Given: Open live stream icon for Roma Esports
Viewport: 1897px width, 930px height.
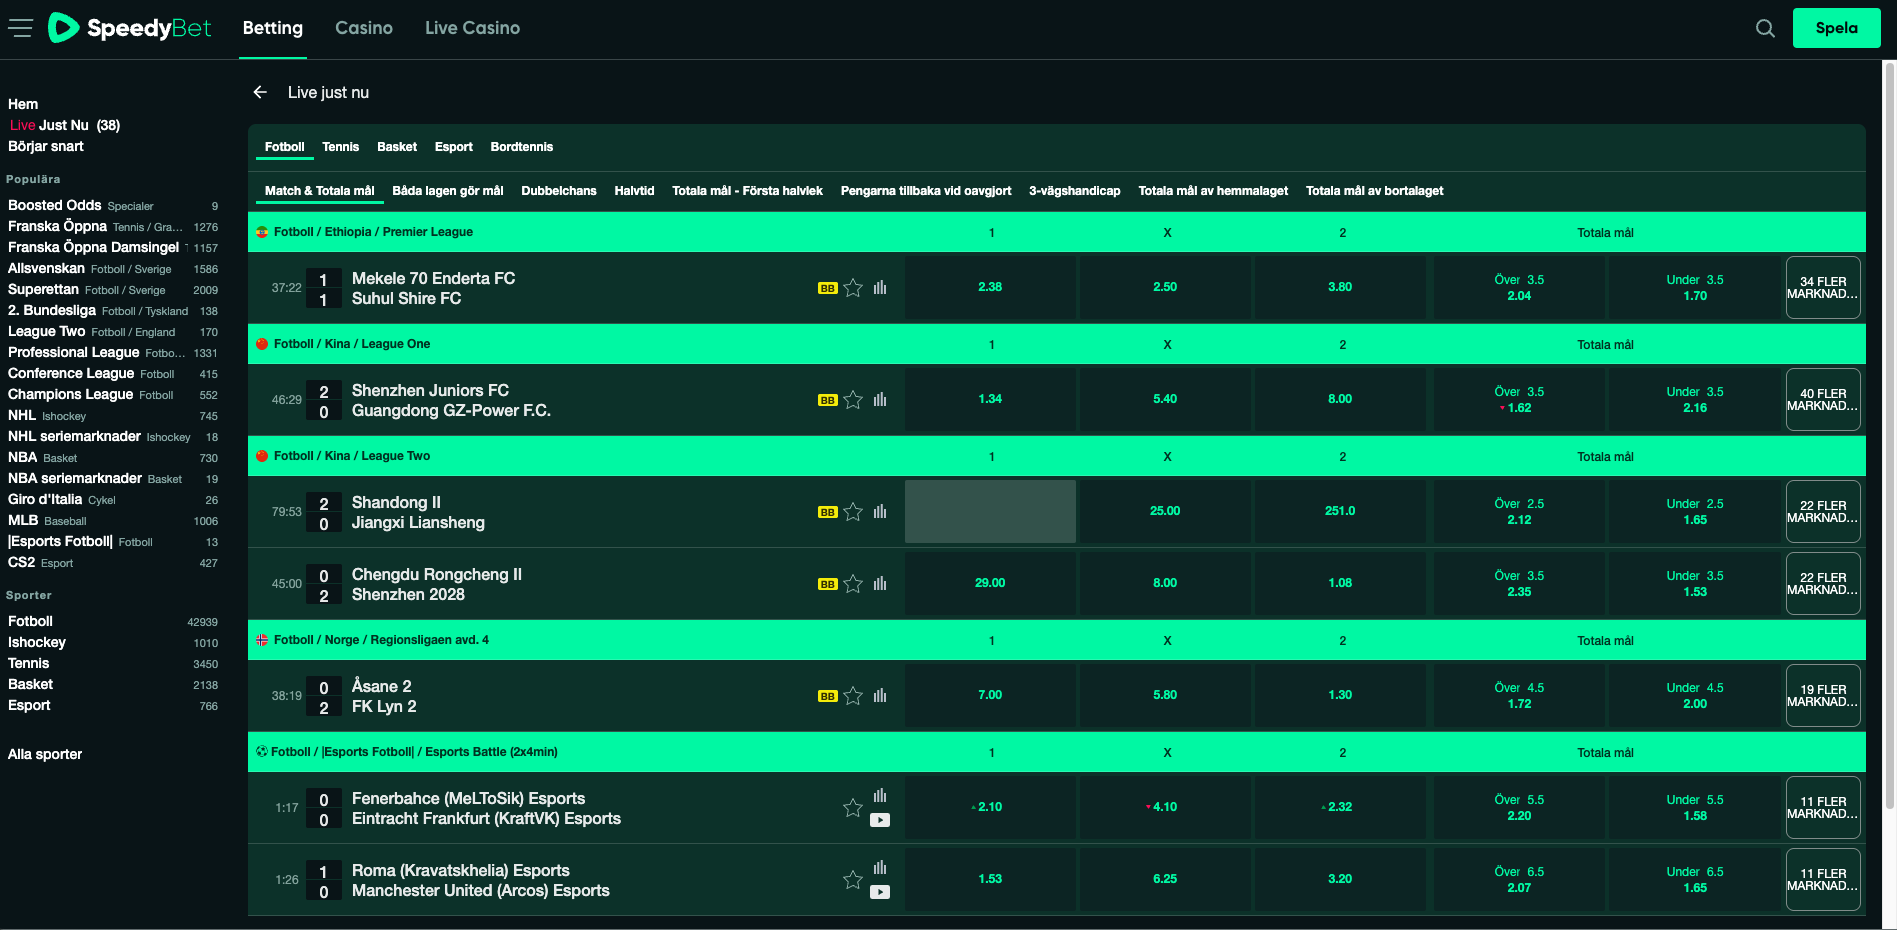Looking at the screenshot, I should (880, 892).
